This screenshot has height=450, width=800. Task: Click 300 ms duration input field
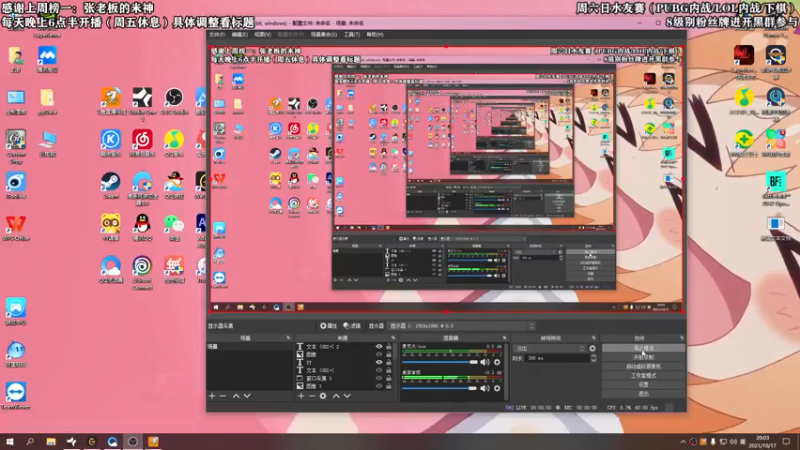pos(557,359)
